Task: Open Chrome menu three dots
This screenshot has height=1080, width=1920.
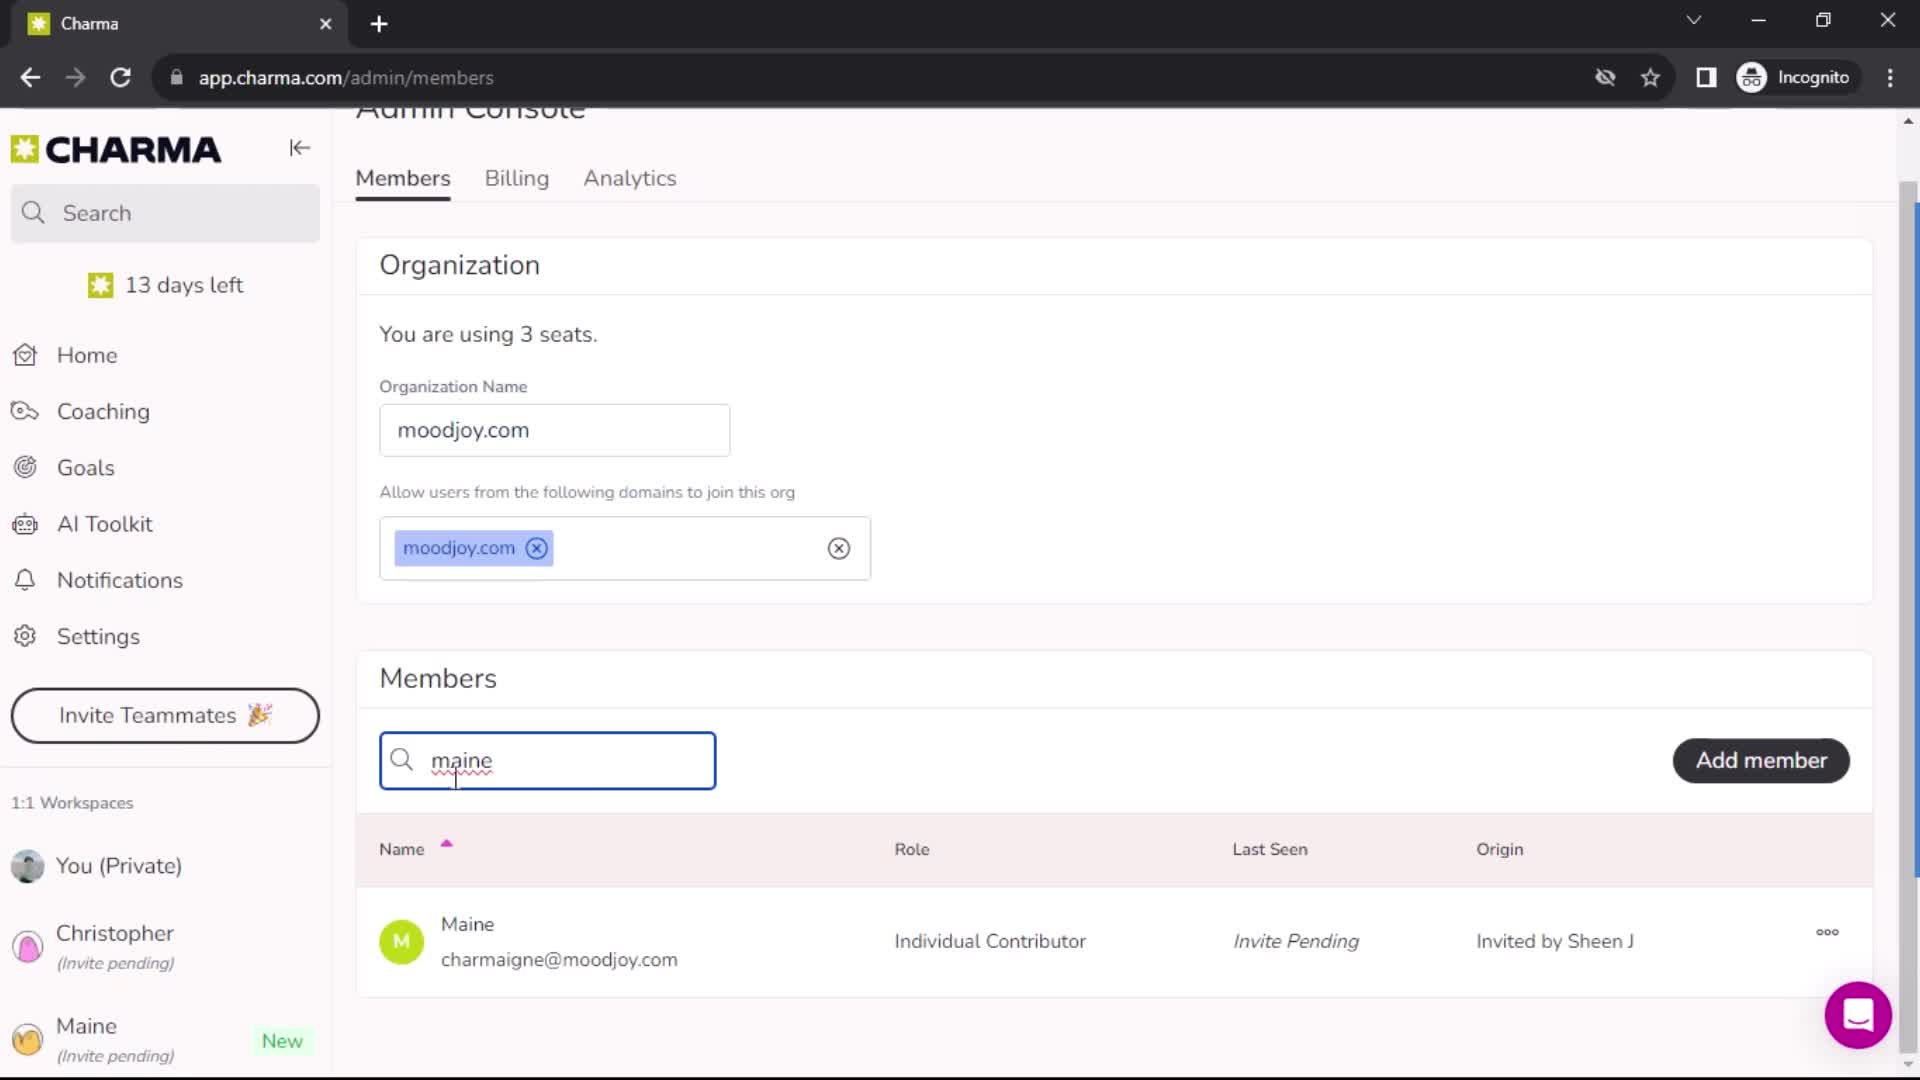Action: (x=1889, y=77)
